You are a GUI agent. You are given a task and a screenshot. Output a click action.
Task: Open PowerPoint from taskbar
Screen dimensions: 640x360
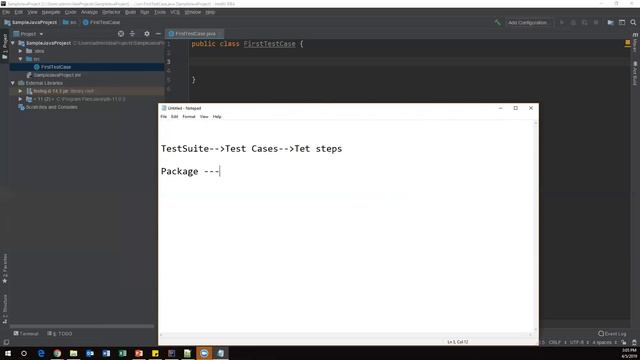coord(139,353)
